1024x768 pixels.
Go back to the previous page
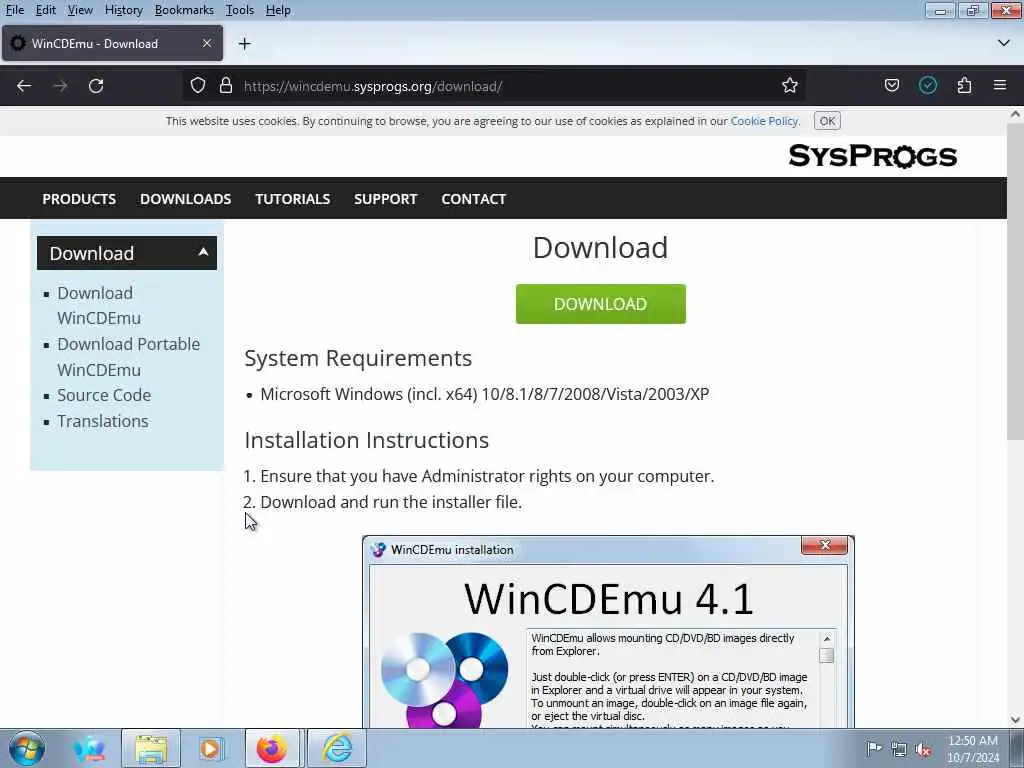[x=24, y=86]
